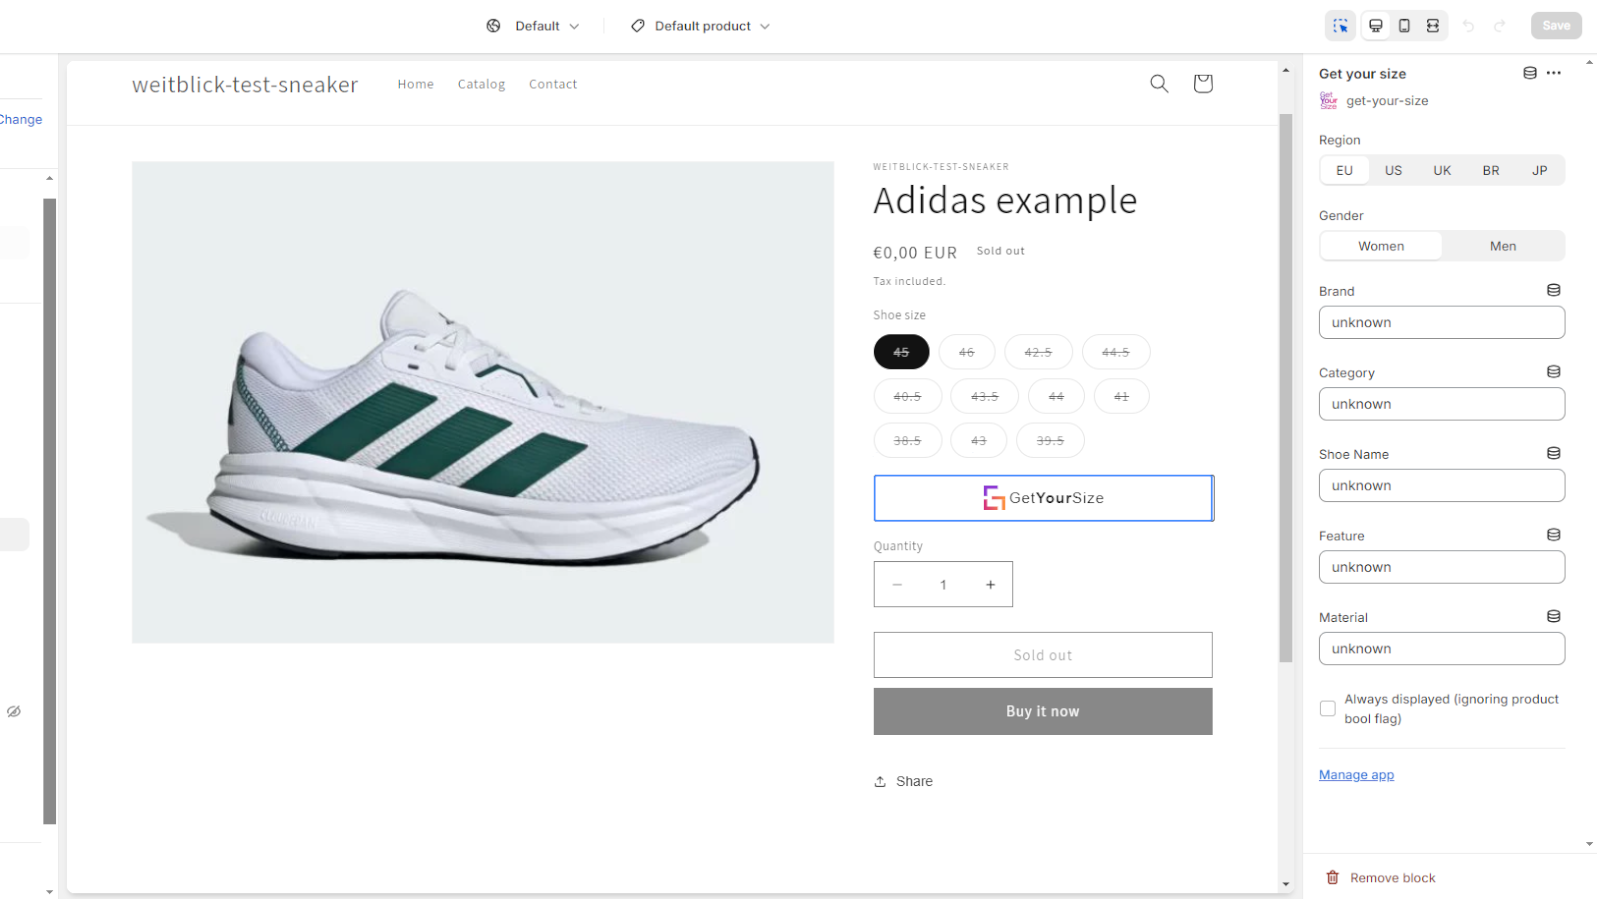Click the left panel scroll down arrow
Viewport: 1600px width, 900px height.
(49, 891)
